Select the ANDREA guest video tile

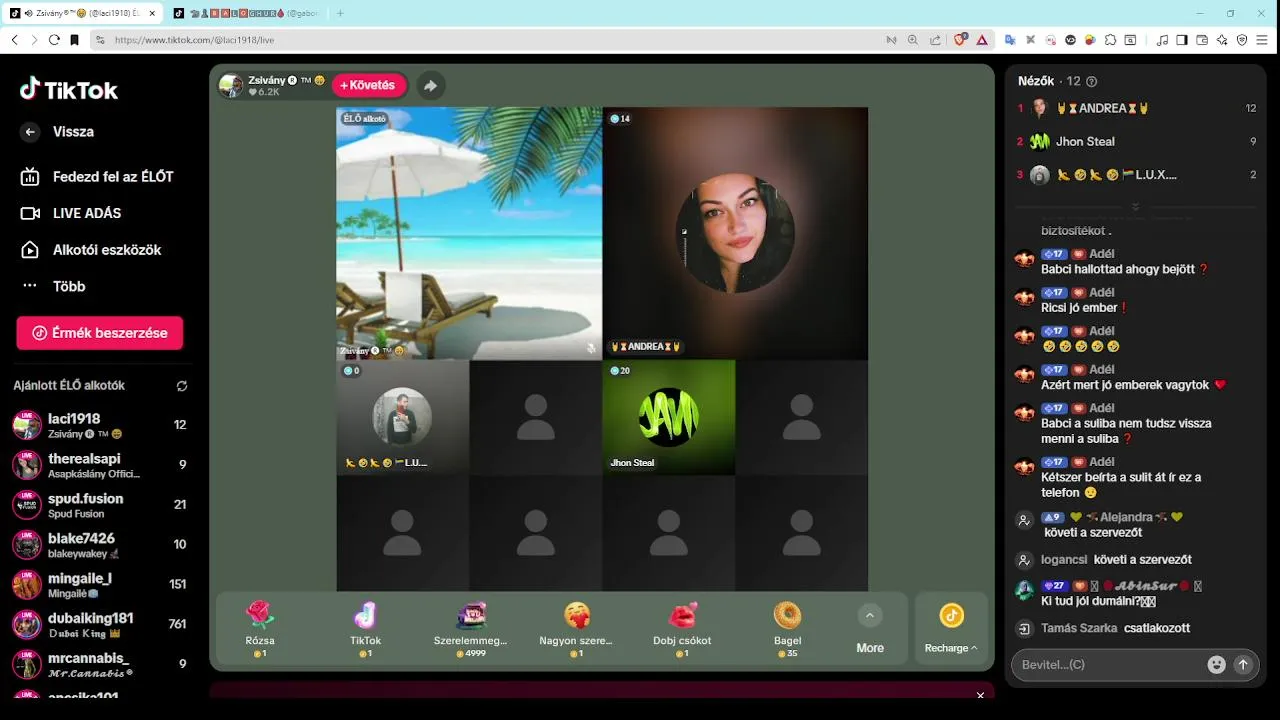pos(735,233)
